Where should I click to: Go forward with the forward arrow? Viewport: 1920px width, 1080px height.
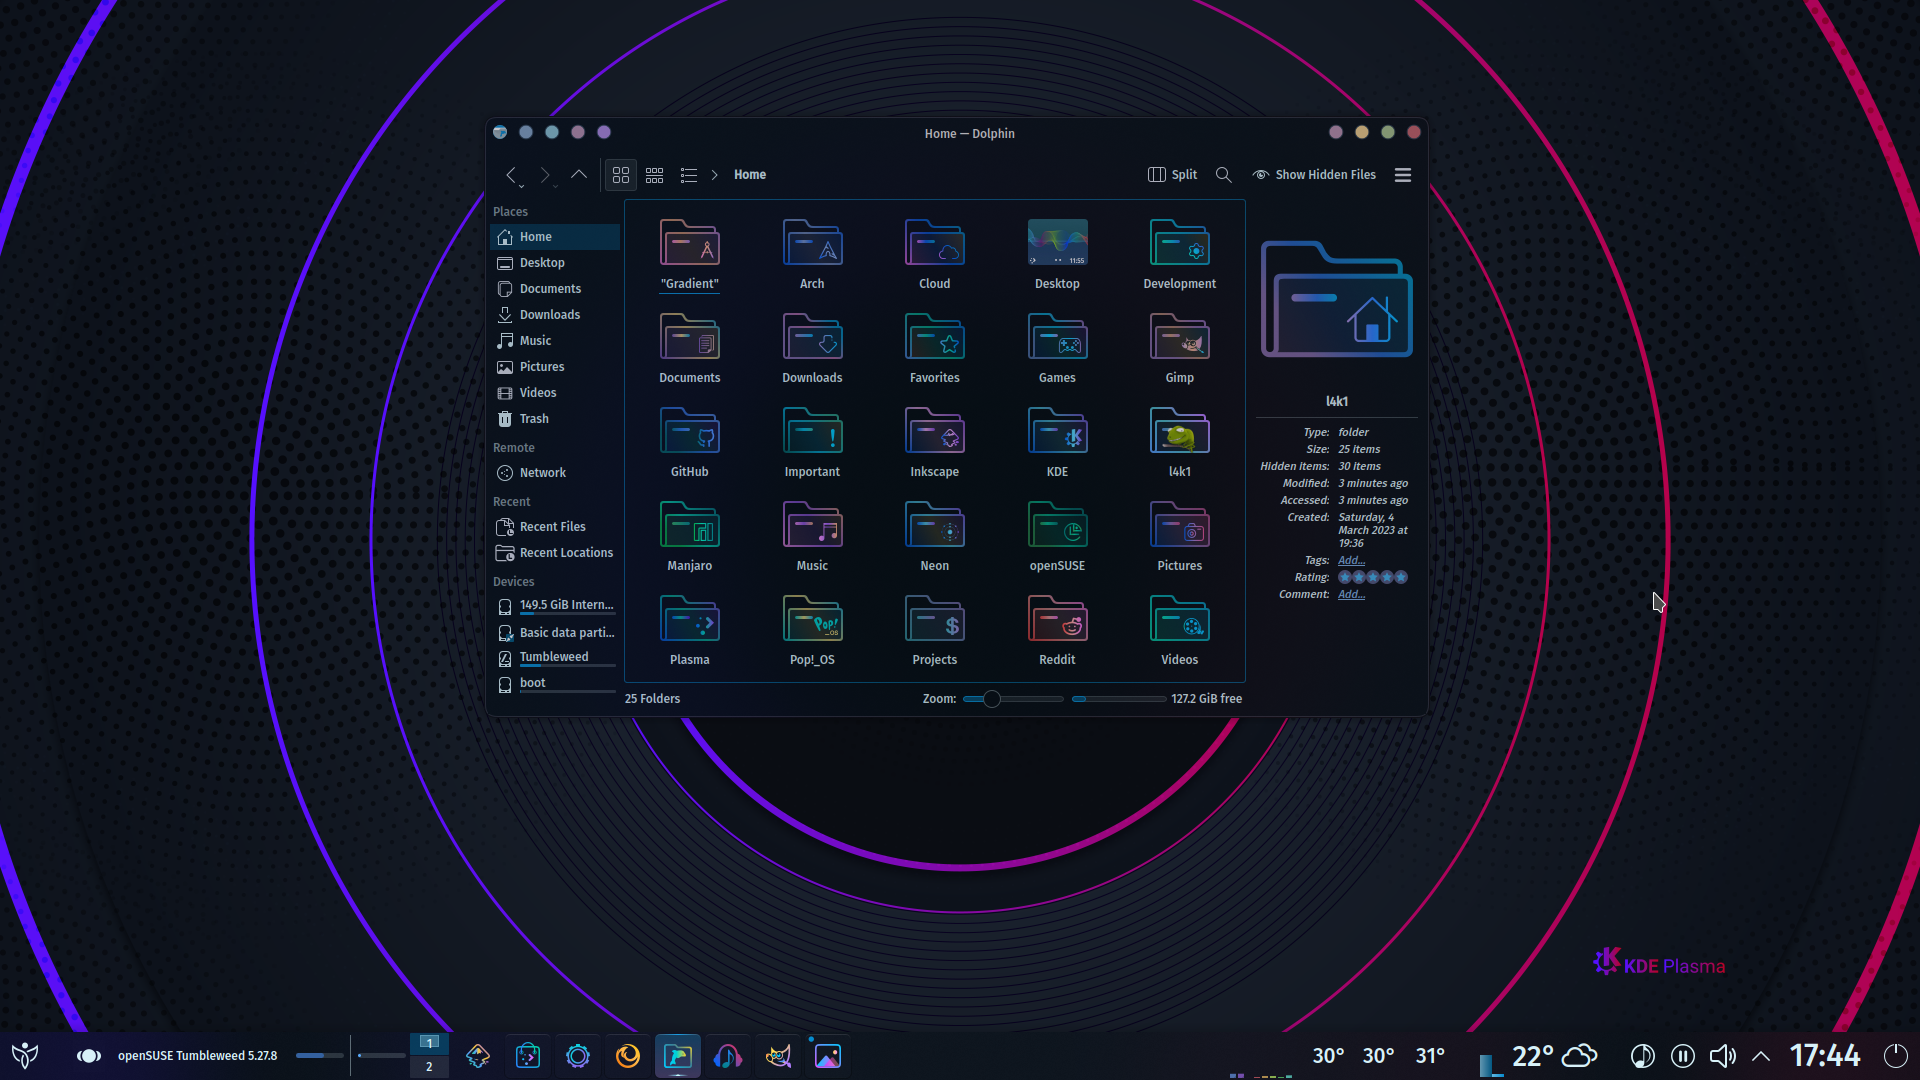[545, 175]
